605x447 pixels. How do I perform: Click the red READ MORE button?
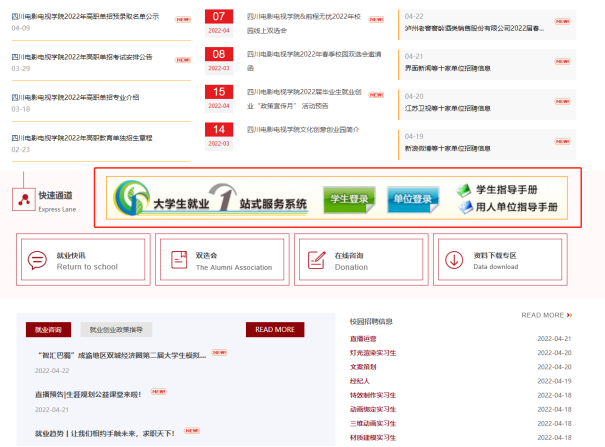tap(275, 329)
